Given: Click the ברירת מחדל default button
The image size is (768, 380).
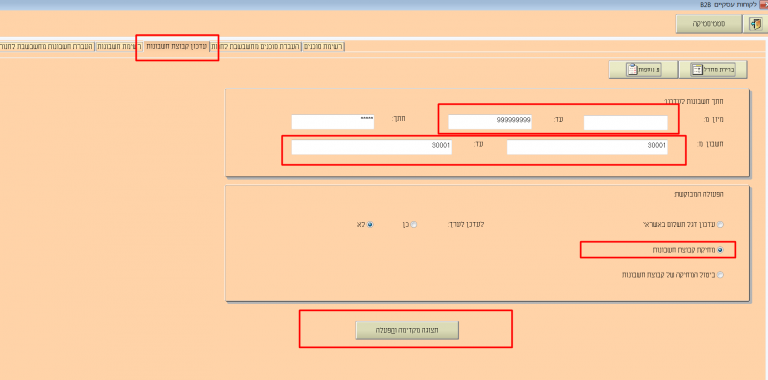Looking at the screenshot, I should point(713,70).
